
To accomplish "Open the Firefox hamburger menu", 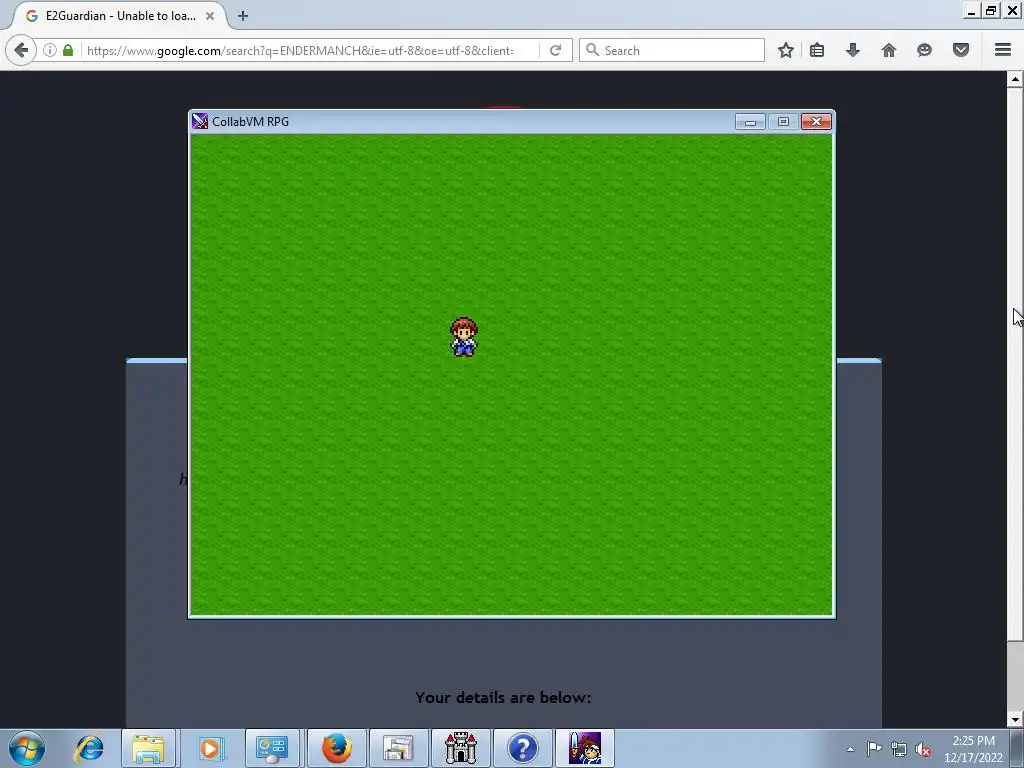I will tap(1003, 50).
